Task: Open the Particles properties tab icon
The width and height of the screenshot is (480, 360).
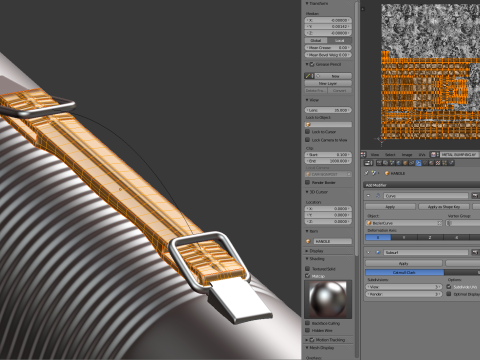Action: (x=445, y=163)
